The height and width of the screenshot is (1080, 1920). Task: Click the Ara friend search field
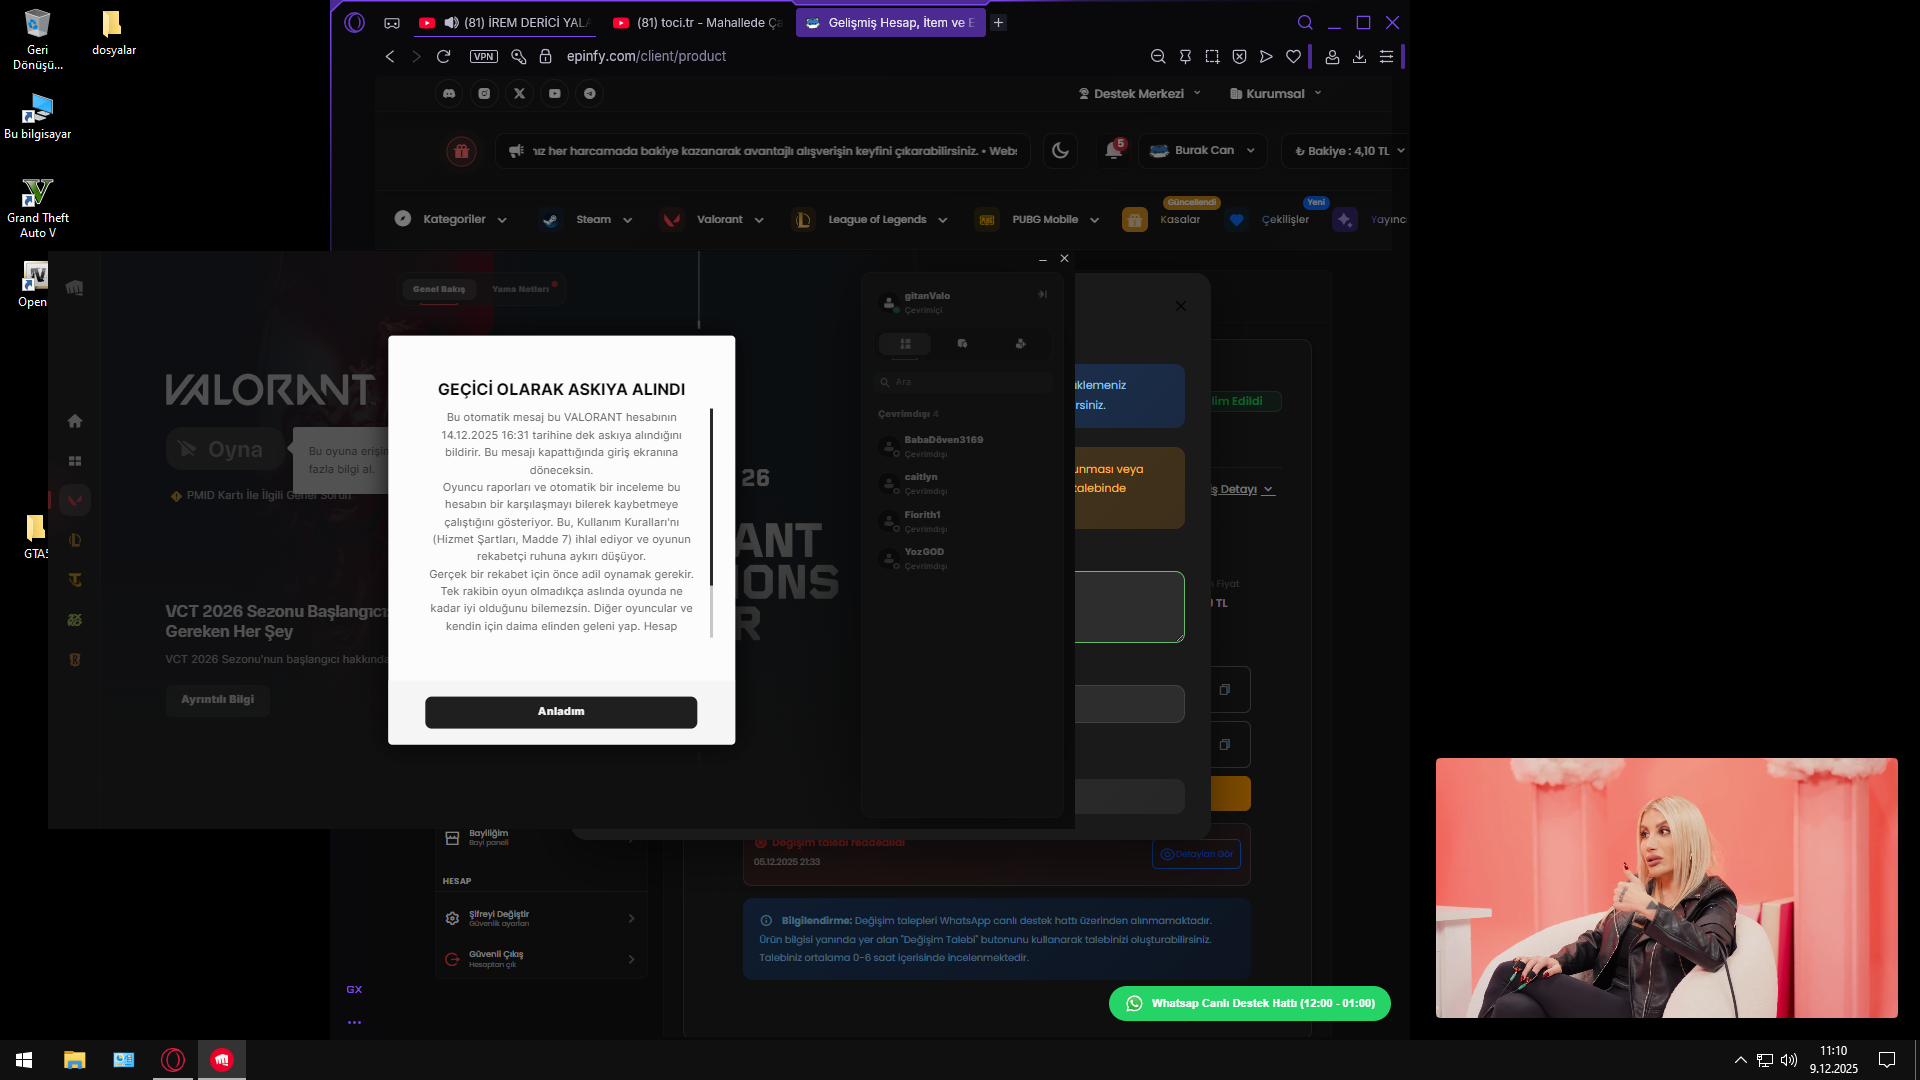click(965, 382)
